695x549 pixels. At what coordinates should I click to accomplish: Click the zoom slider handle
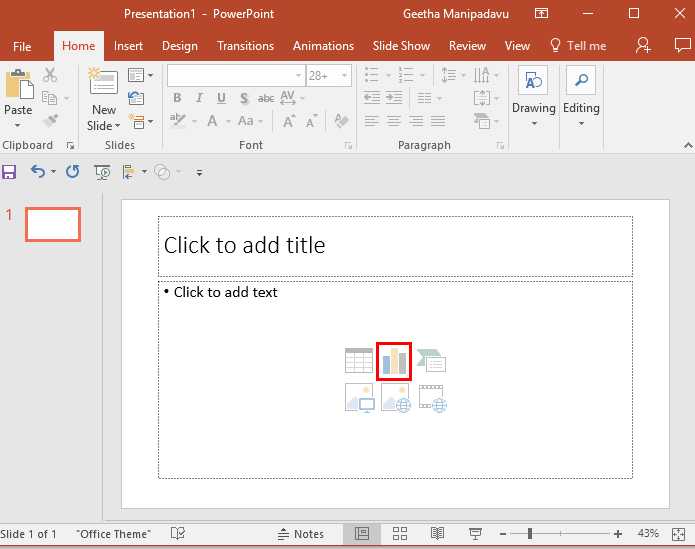[x=529, y=534]
